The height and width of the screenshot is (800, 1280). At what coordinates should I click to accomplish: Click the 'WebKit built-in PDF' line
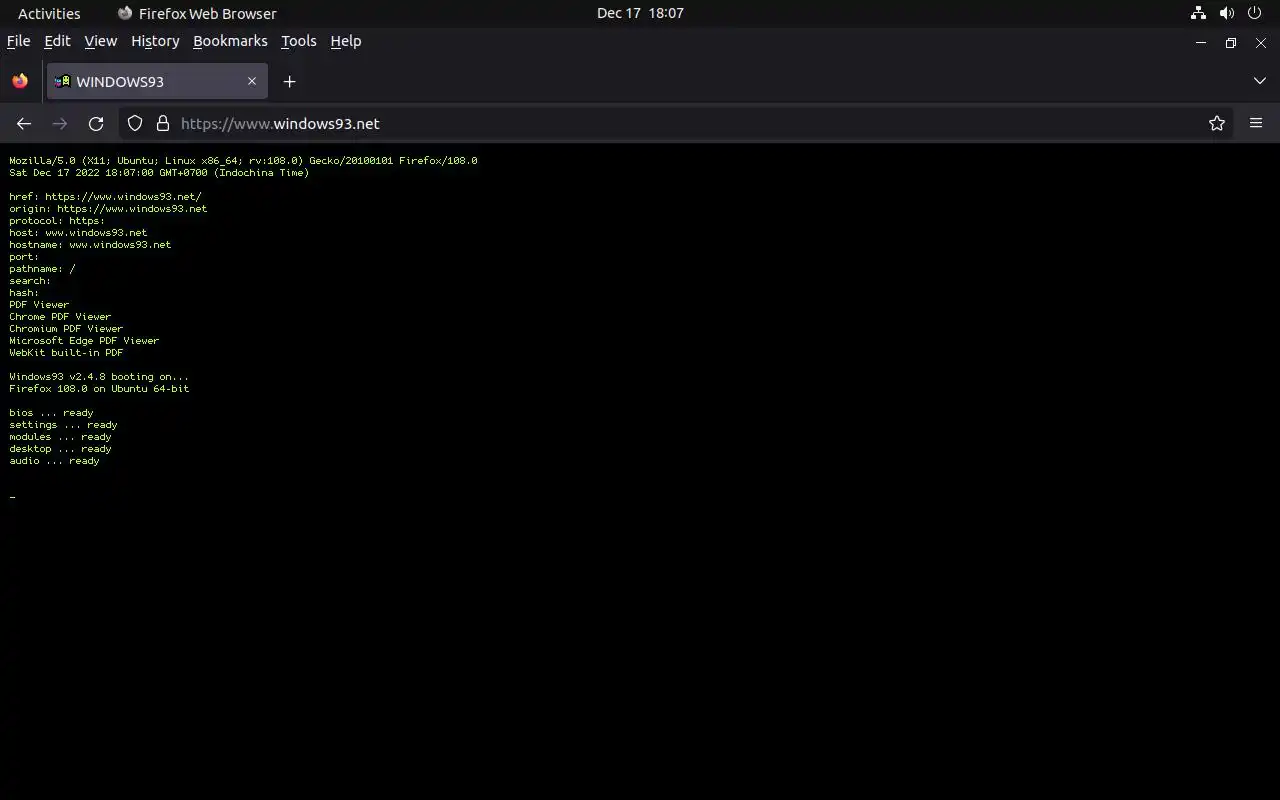pyautogui.click(x=66, y=353)
